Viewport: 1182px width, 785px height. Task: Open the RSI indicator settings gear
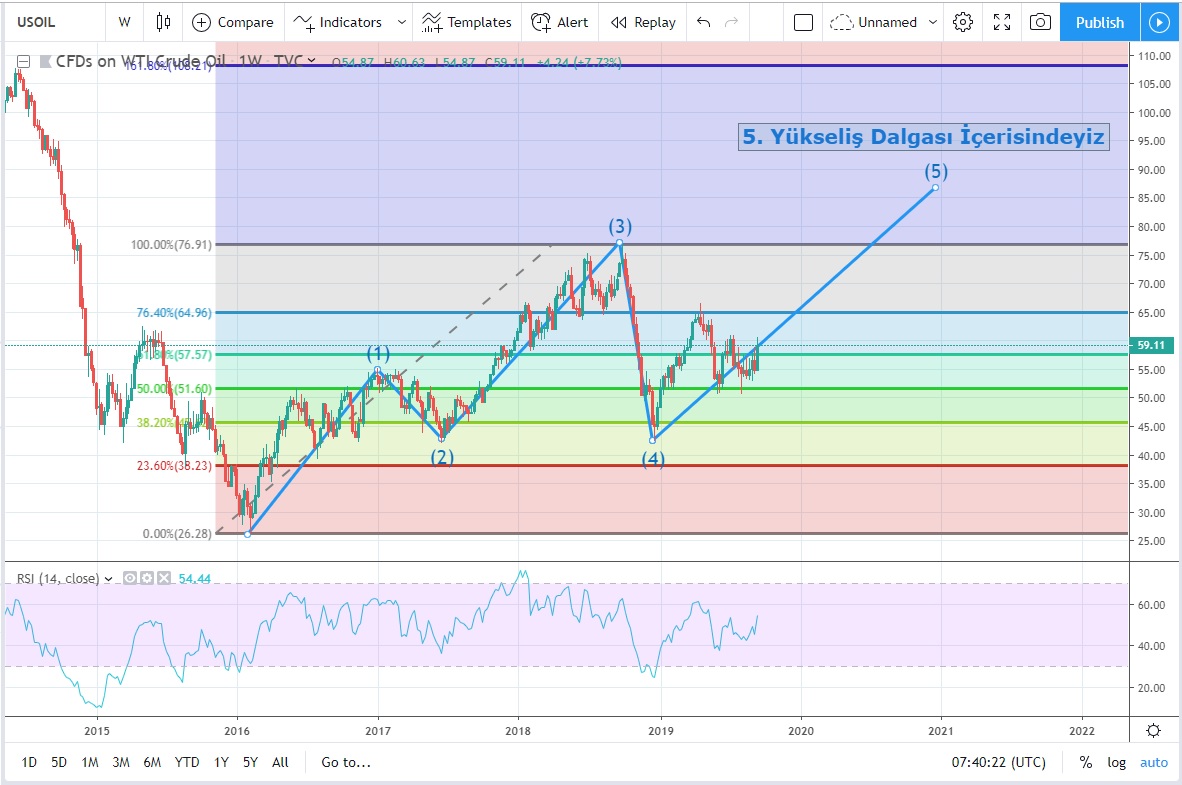coord(147,578)
